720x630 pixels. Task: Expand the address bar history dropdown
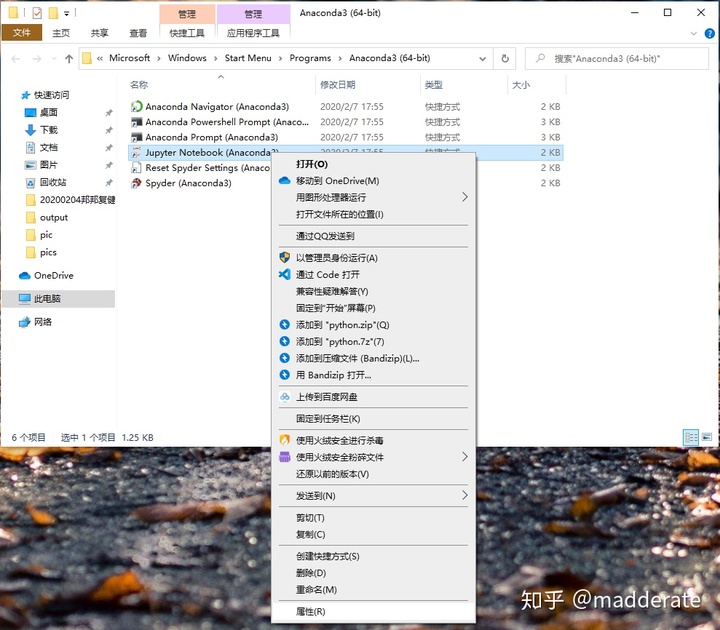483,58
